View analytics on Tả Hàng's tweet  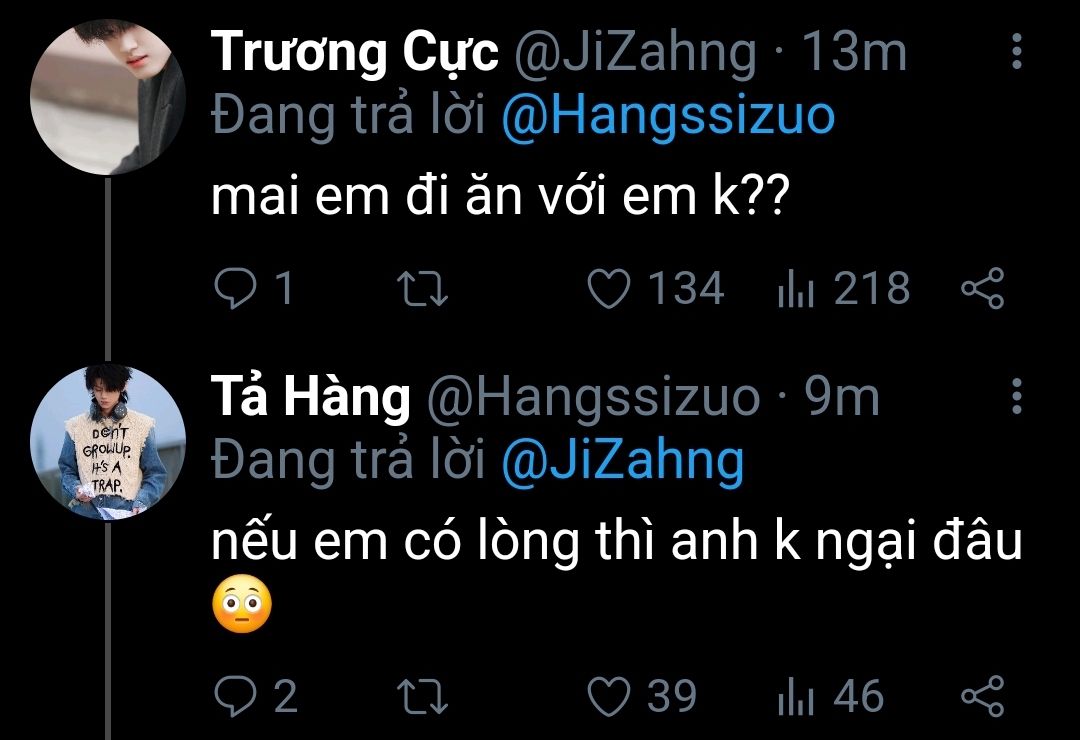tap(795, 695)
